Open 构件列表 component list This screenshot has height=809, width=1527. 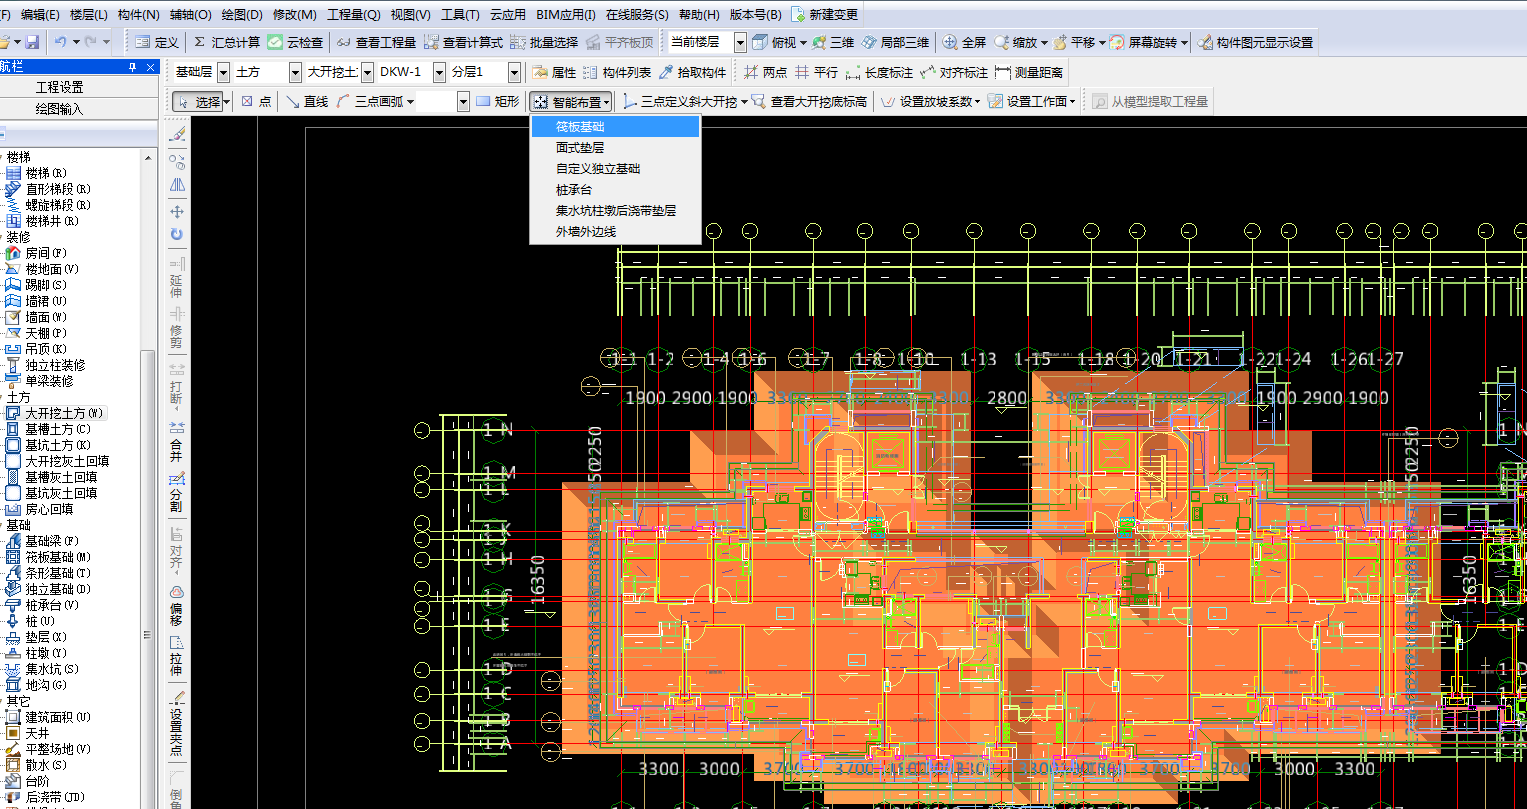[617, 72]
